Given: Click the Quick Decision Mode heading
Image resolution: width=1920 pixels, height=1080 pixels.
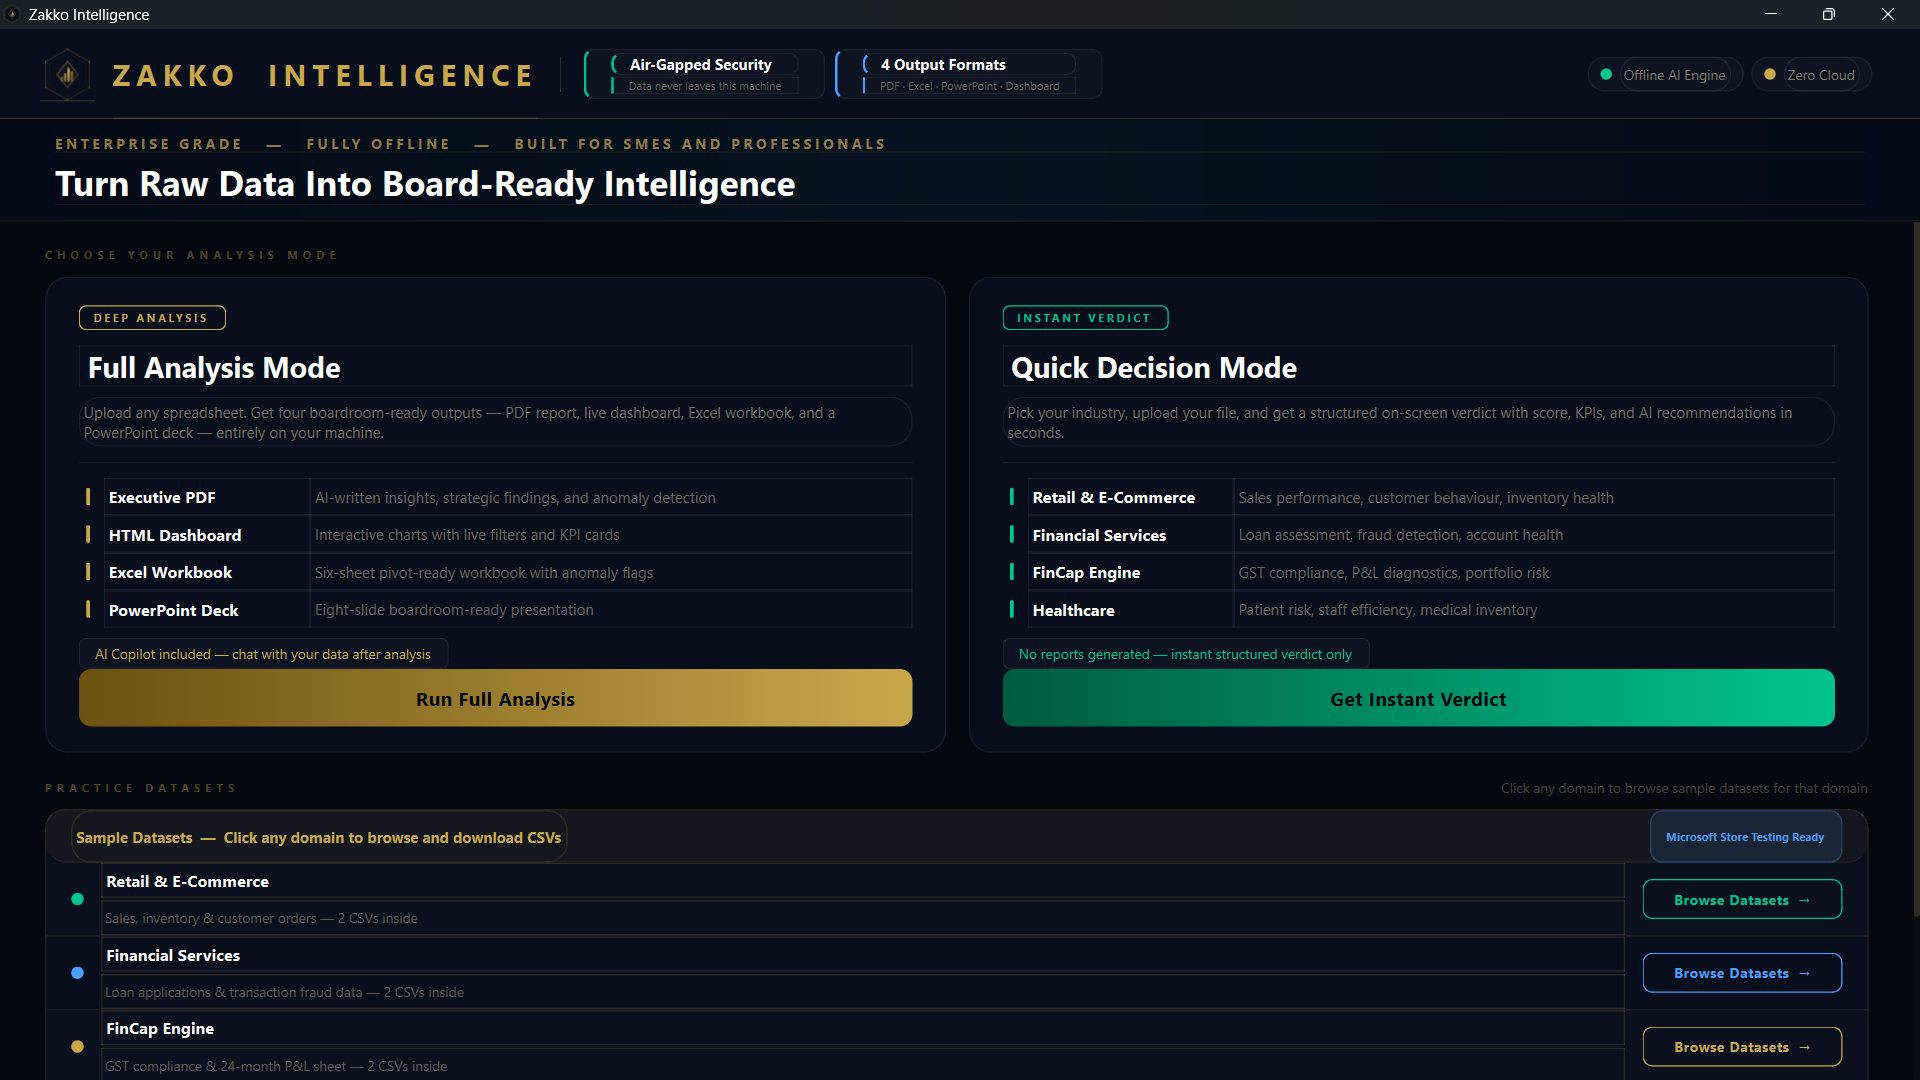Looking at the screenshot, I should [x=1154, y=367].
